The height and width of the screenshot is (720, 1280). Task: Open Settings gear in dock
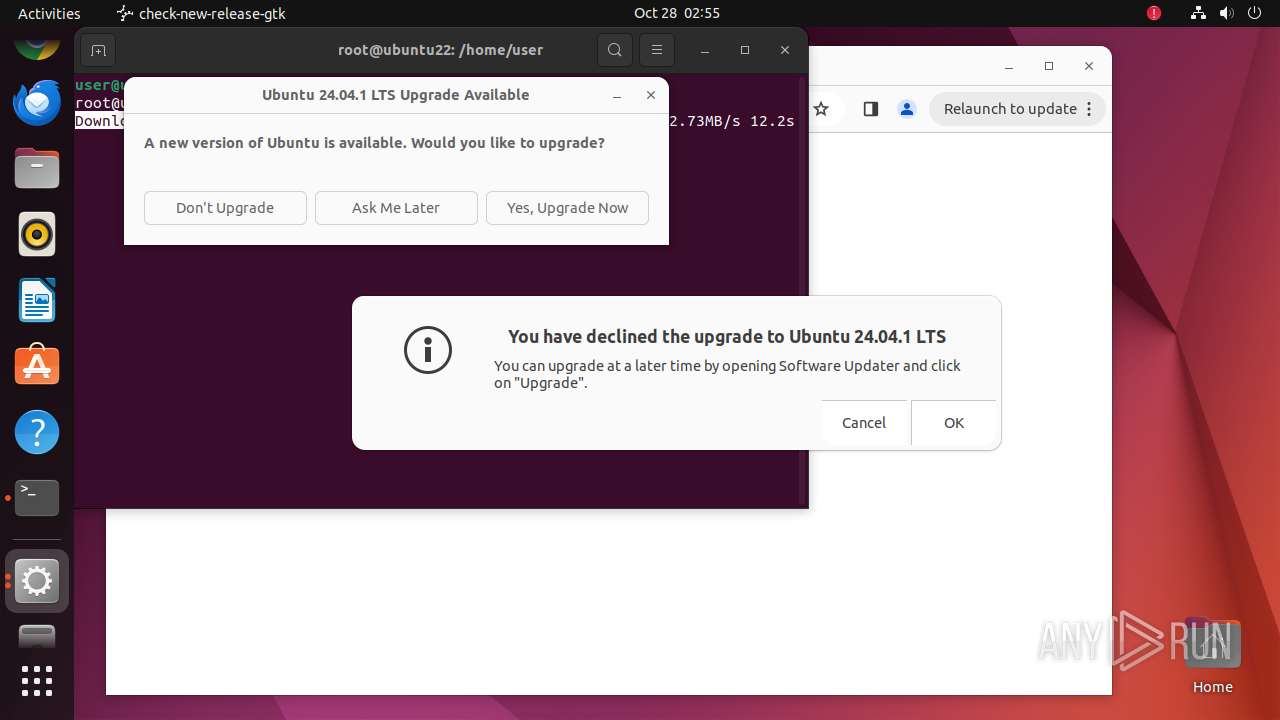[37, 581]
